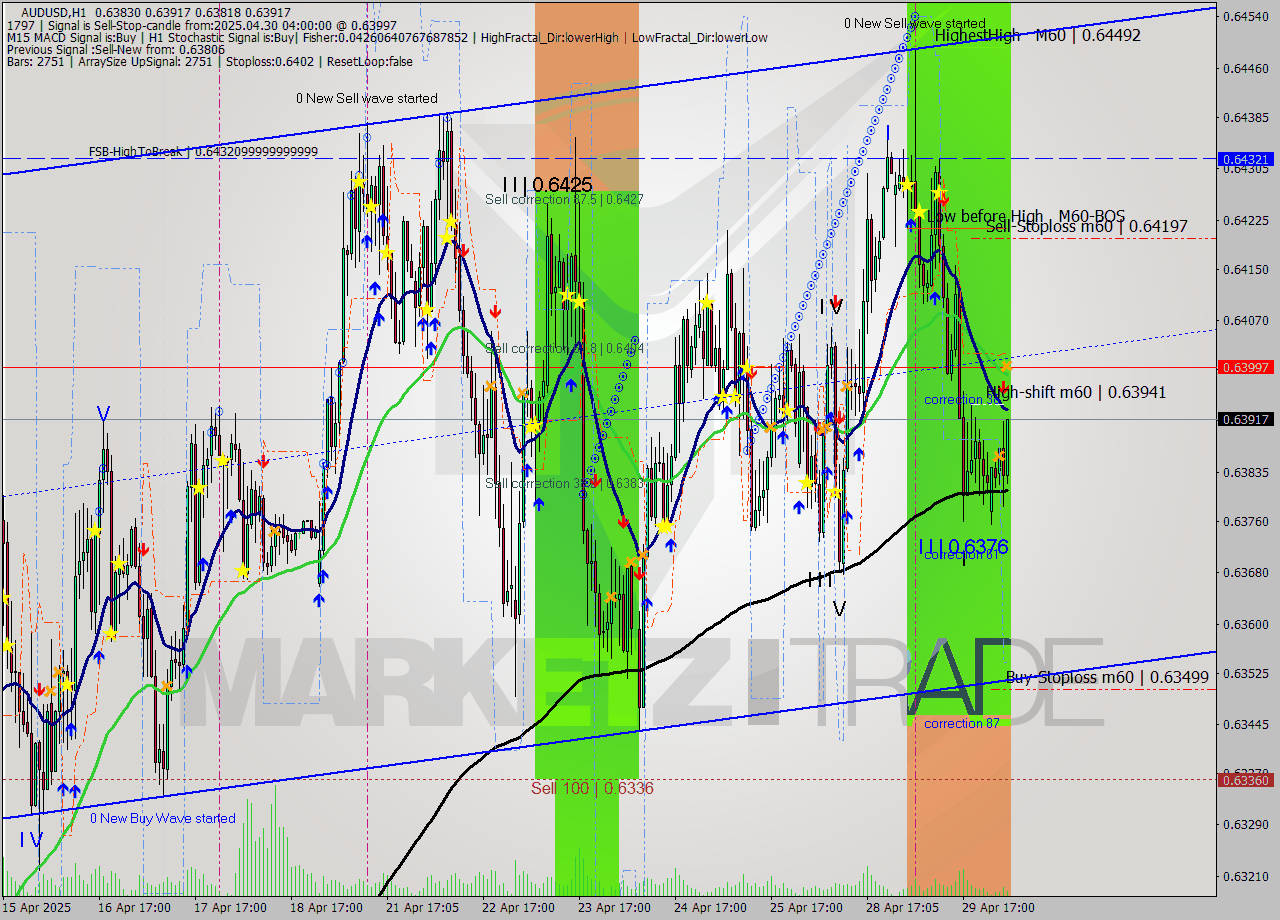Select the red down arrow beside the I V label

836,303
